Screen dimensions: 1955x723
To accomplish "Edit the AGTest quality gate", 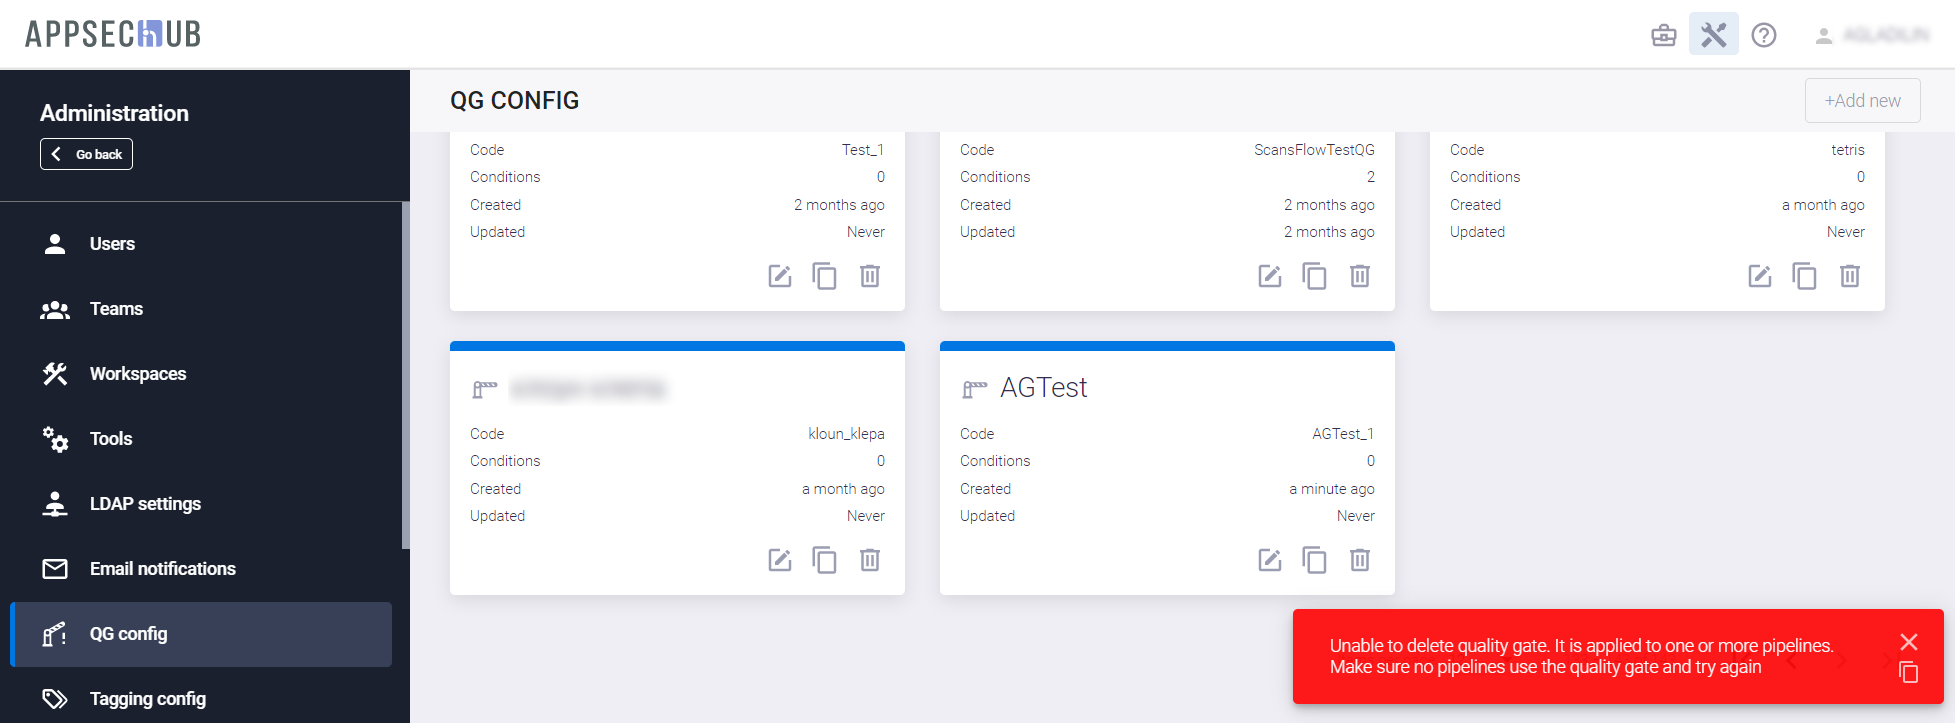I will point(1269,560).
